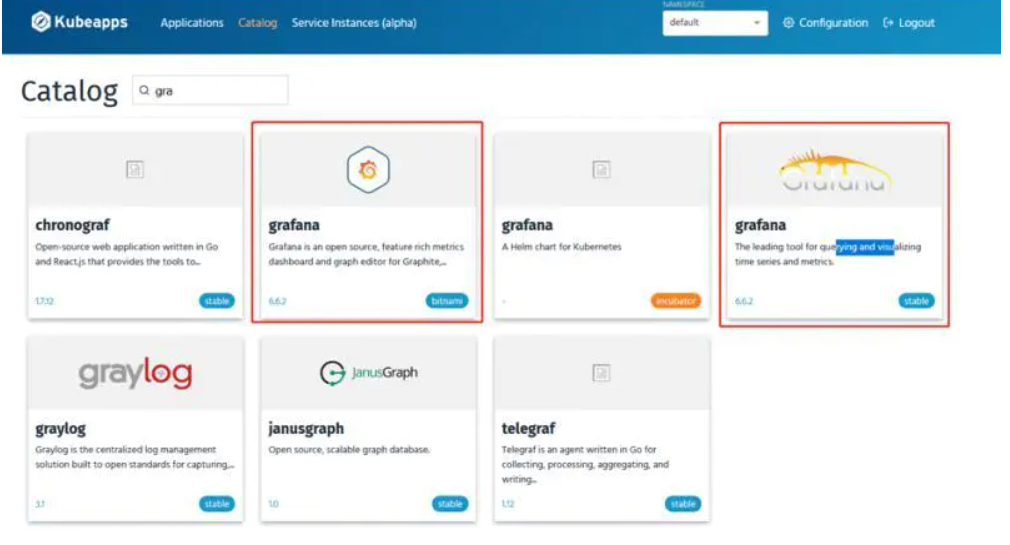This screenshot has width=1010, height=545.
Task: Click the Catalog page heading
Action: click(70, 91)
